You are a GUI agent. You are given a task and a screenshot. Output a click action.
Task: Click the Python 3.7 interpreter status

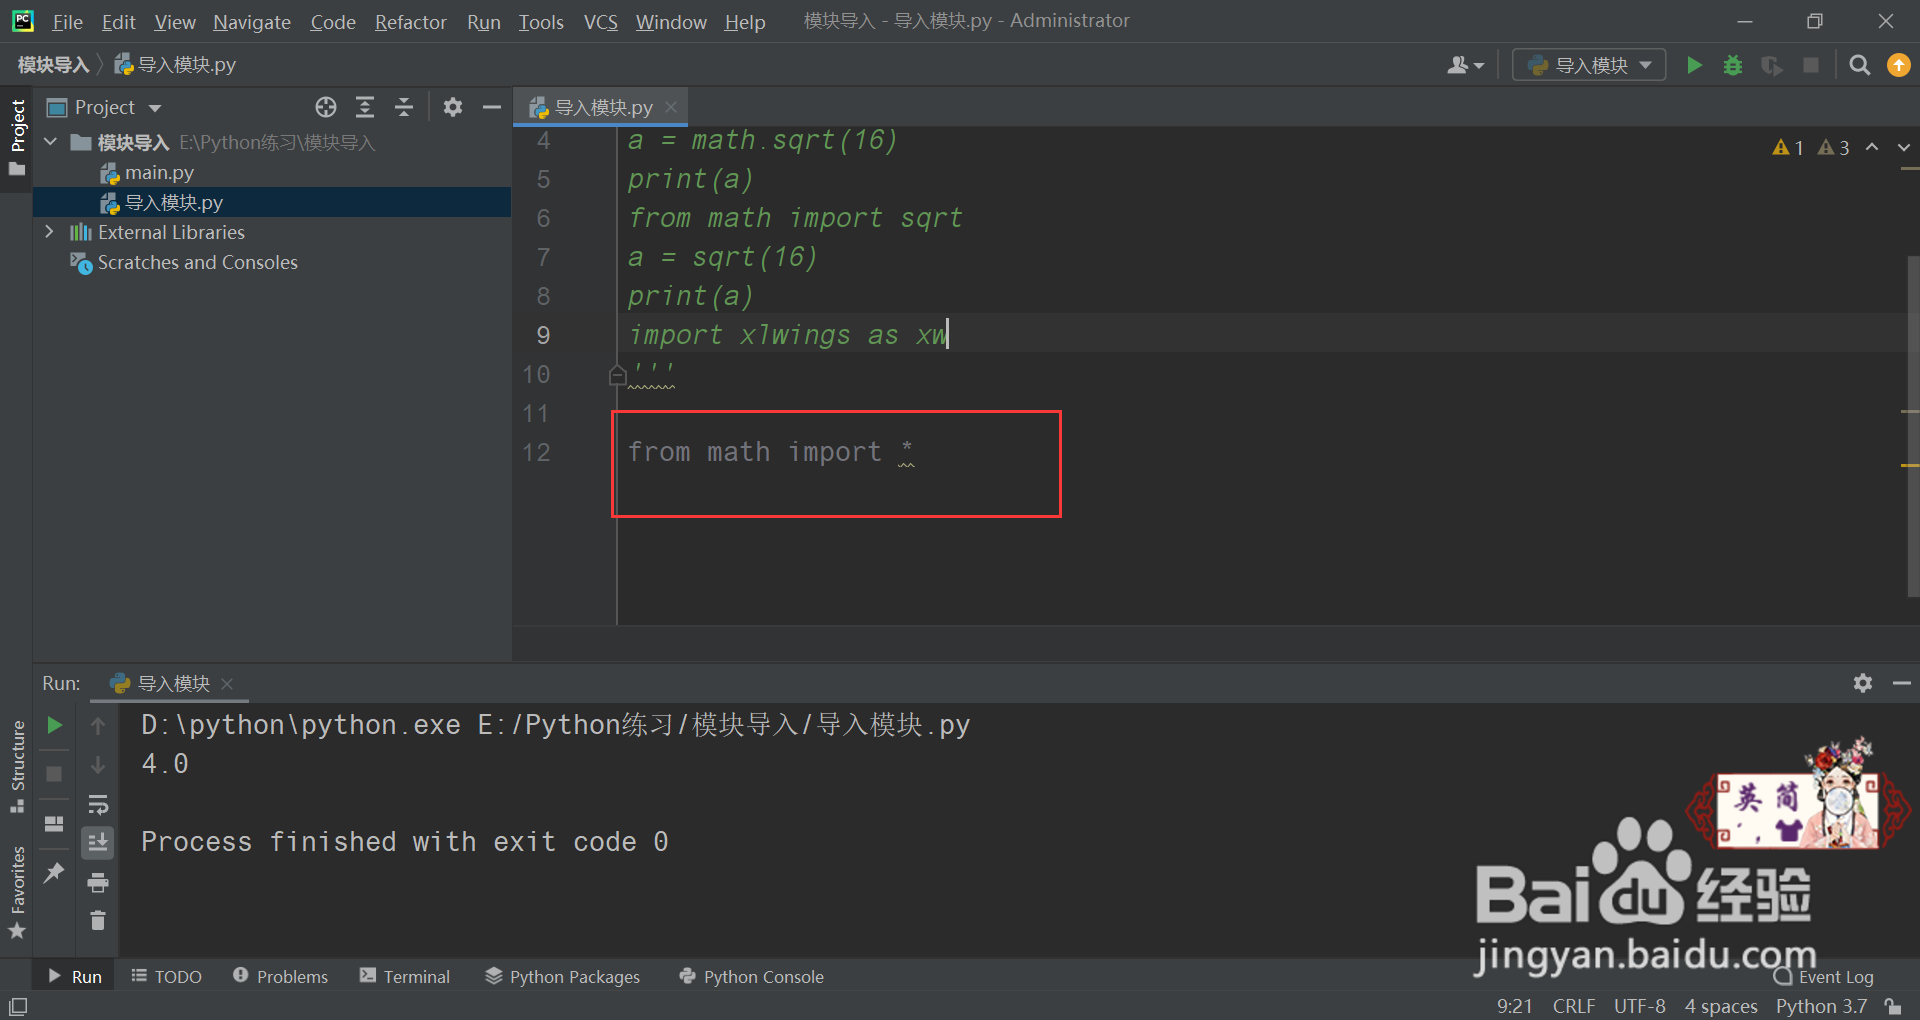coord(1821,1006)
